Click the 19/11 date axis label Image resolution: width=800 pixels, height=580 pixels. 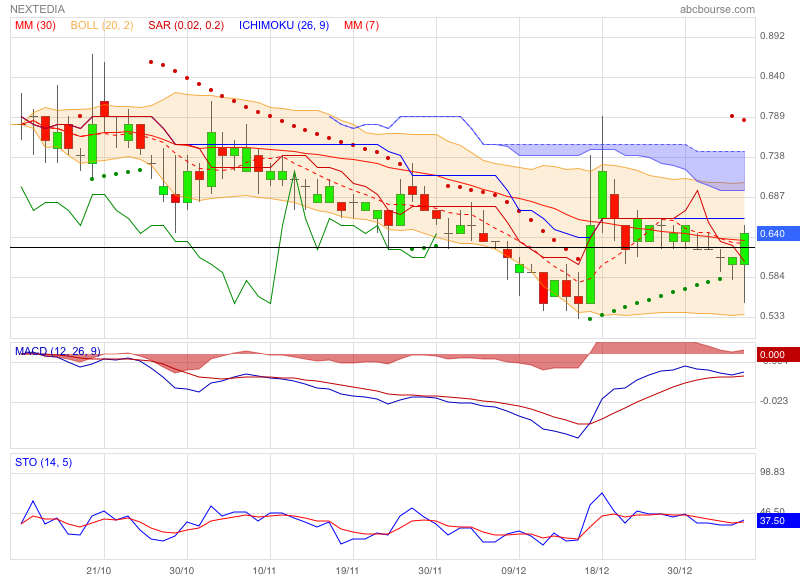click(x=347, y=570)
